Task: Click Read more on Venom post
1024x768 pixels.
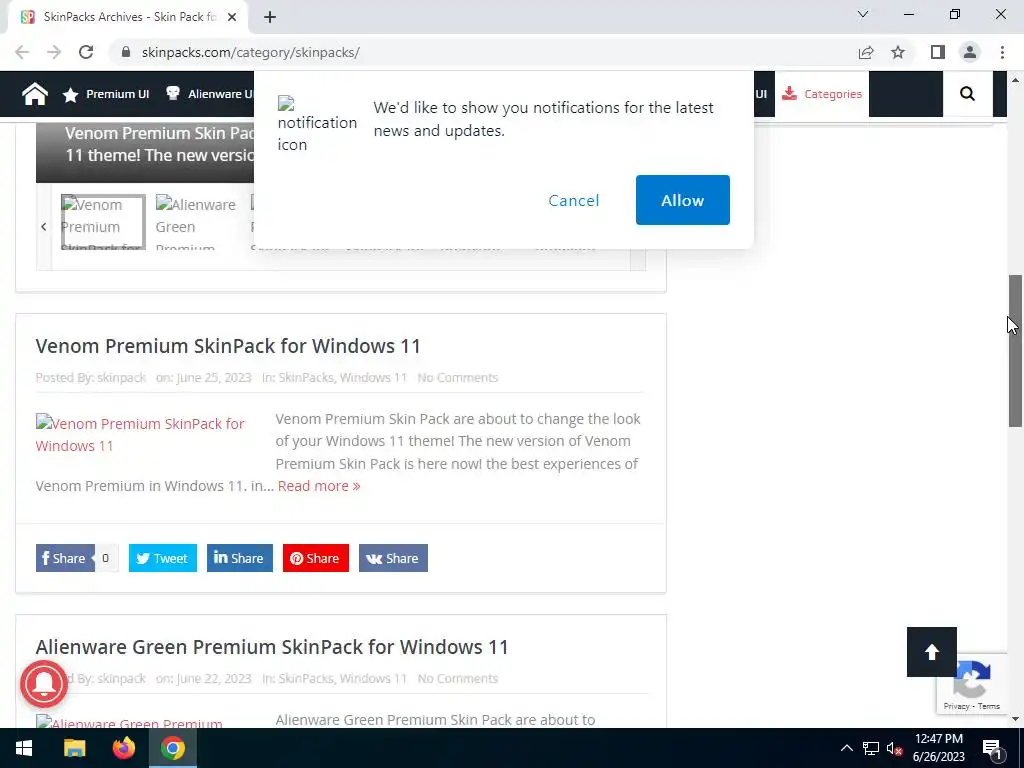Action: [x=319, y=486]
